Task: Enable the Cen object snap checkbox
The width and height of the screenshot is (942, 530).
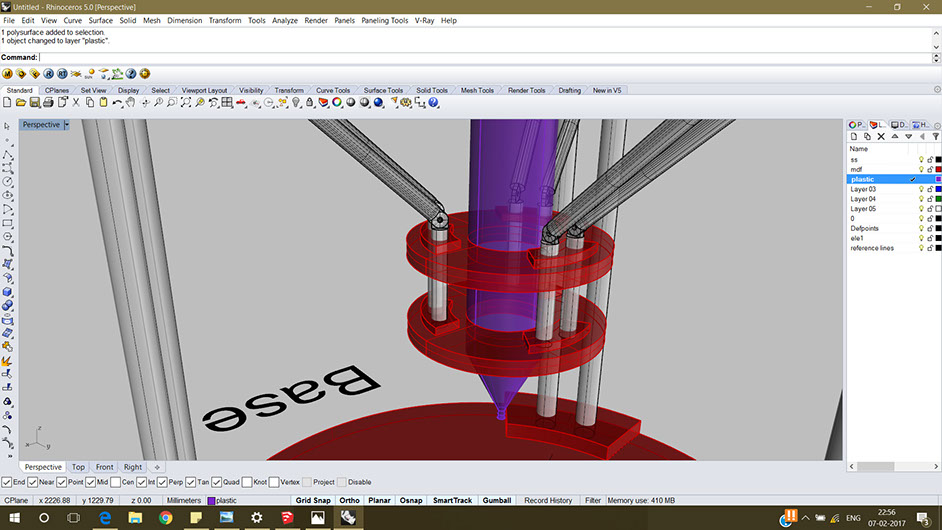Action: (x=116, y=482)
